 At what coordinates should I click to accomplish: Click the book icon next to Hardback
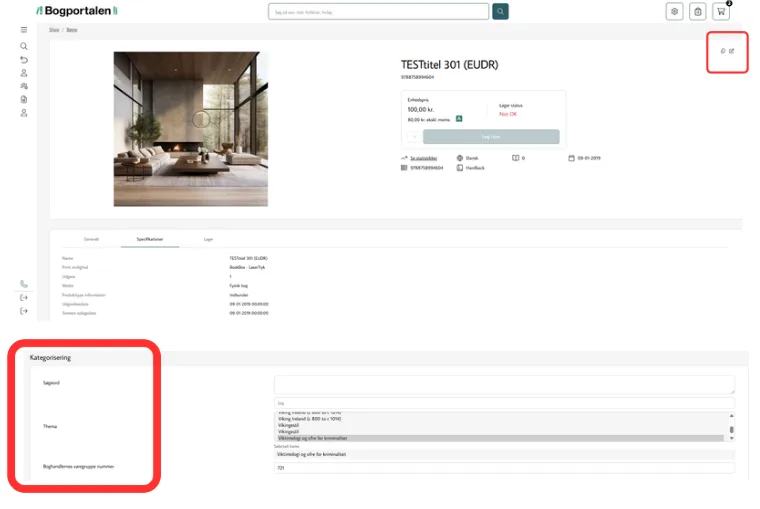point(459,168)
